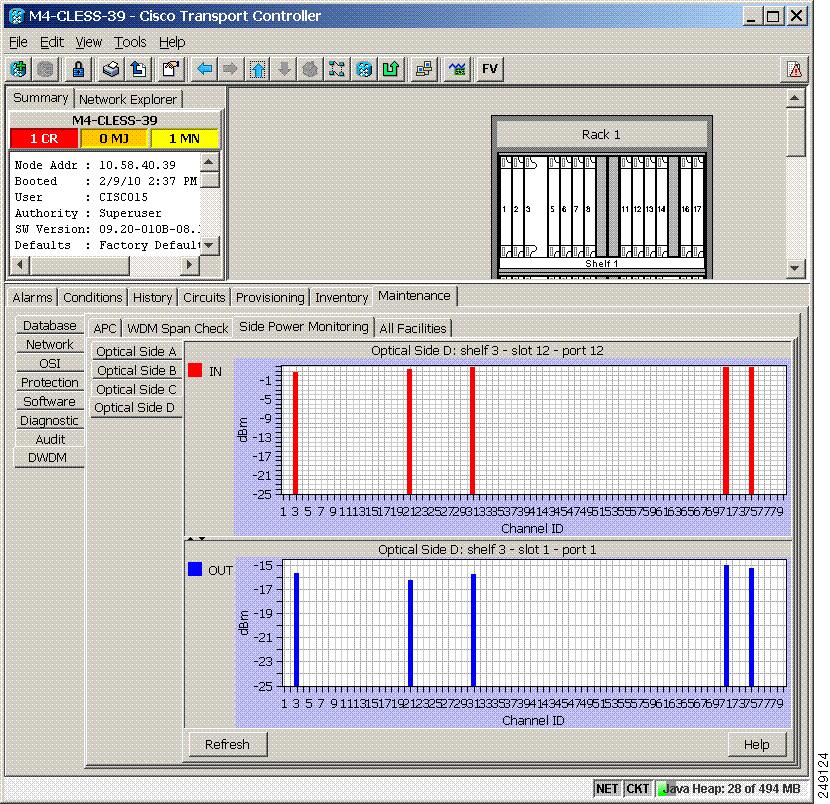Click the add node toolbar icon
The image size is (830, 804).
[19, 69]
